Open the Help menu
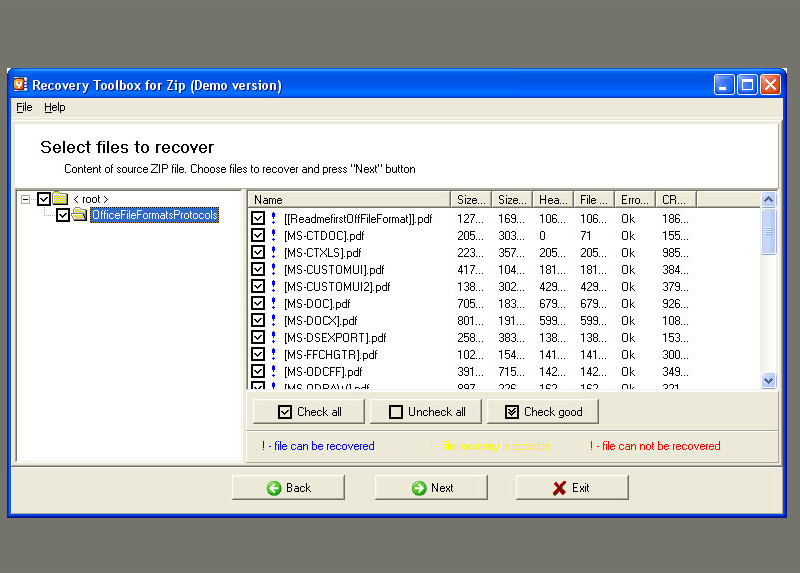The width and height of the screenshot is (800, 573). tap(55, 107)
